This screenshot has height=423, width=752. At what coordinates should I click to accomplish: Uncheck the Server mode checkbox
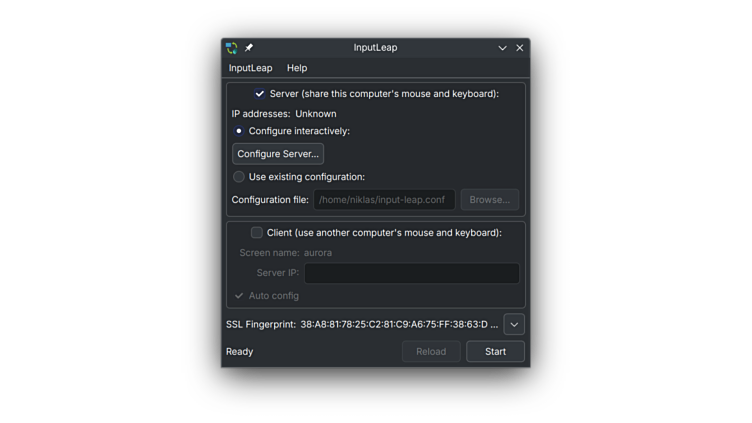(x=260, y=94)
